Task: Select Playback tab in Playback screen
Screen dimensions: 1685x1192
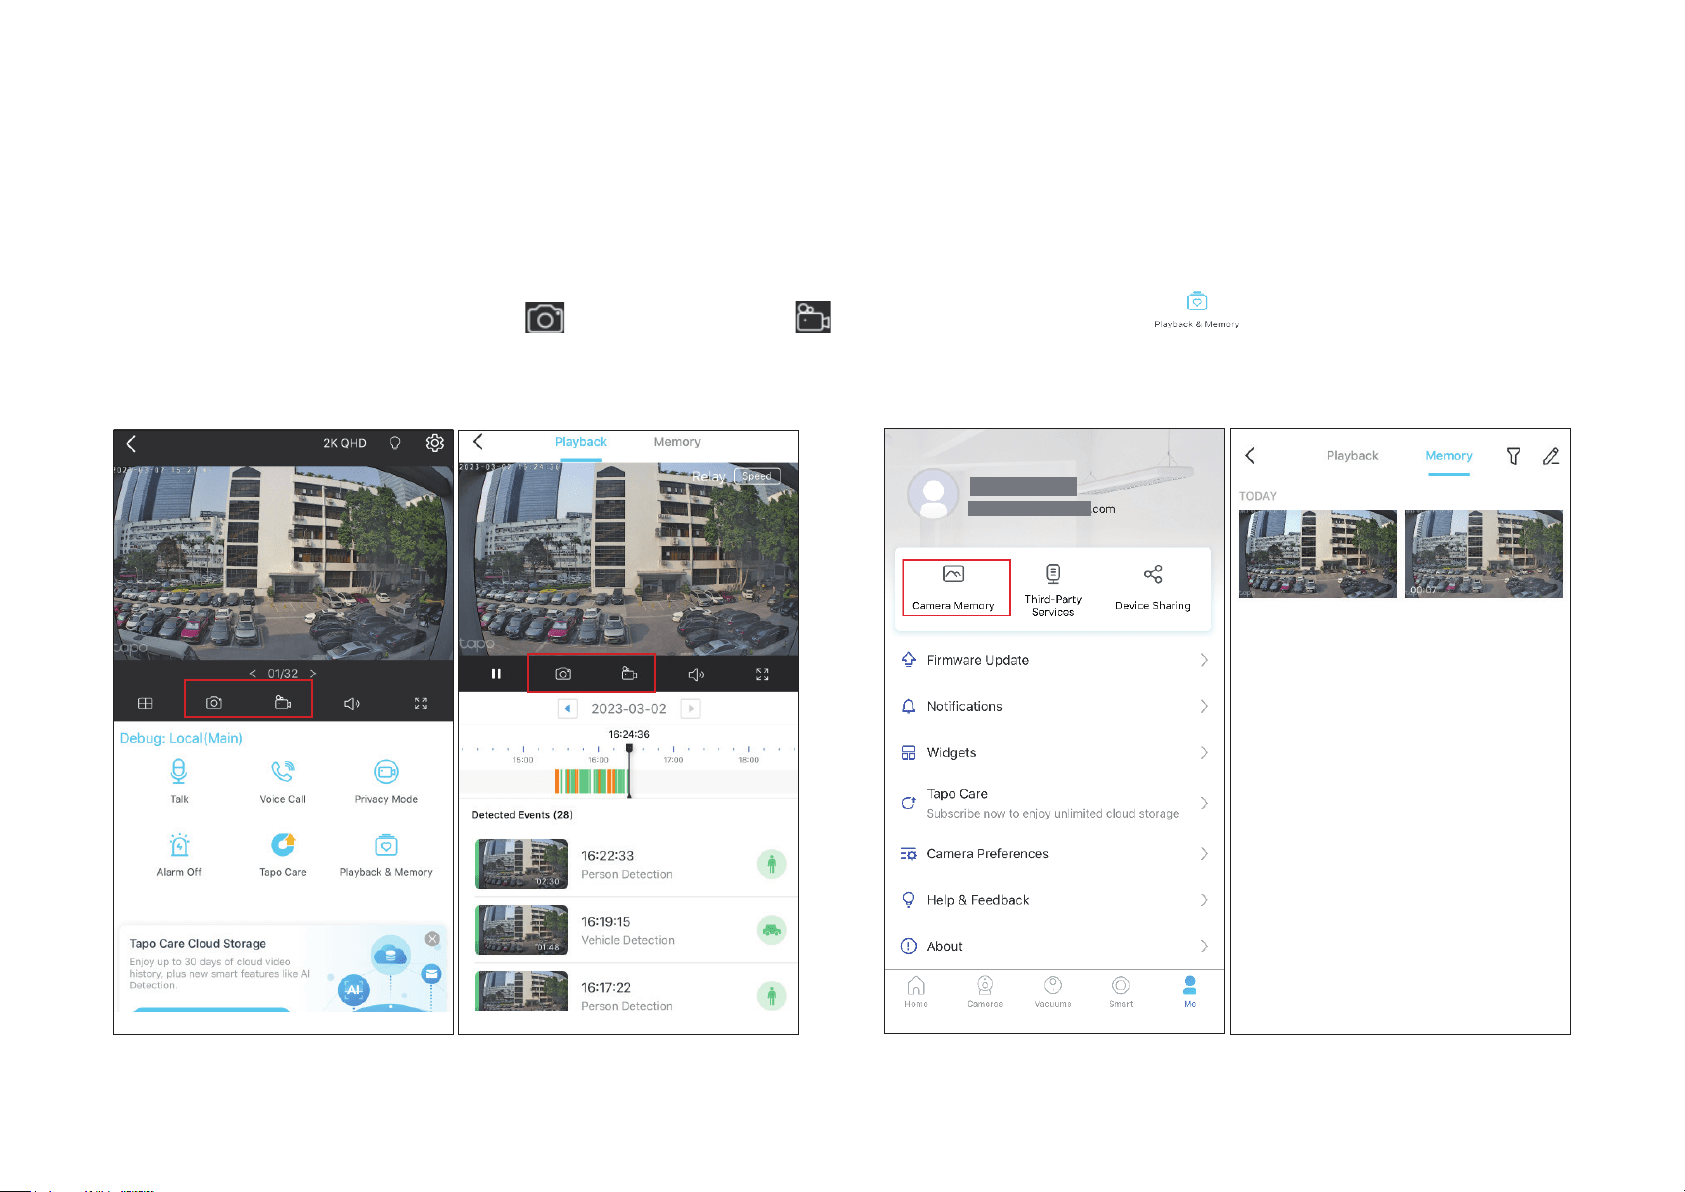Action: [x=581, y=442]
